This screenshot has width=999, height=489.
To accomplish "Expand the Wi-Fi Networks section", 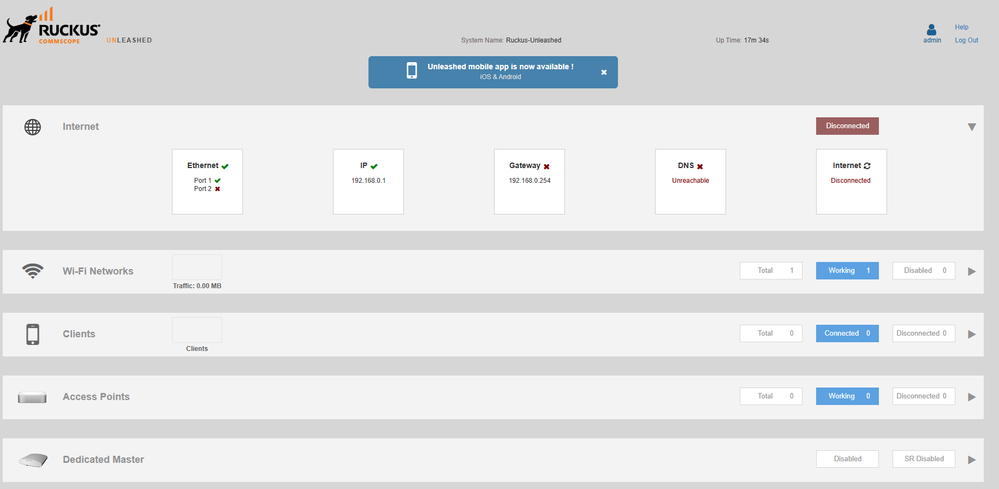I will pyautogui.click(x=970, y=271).
